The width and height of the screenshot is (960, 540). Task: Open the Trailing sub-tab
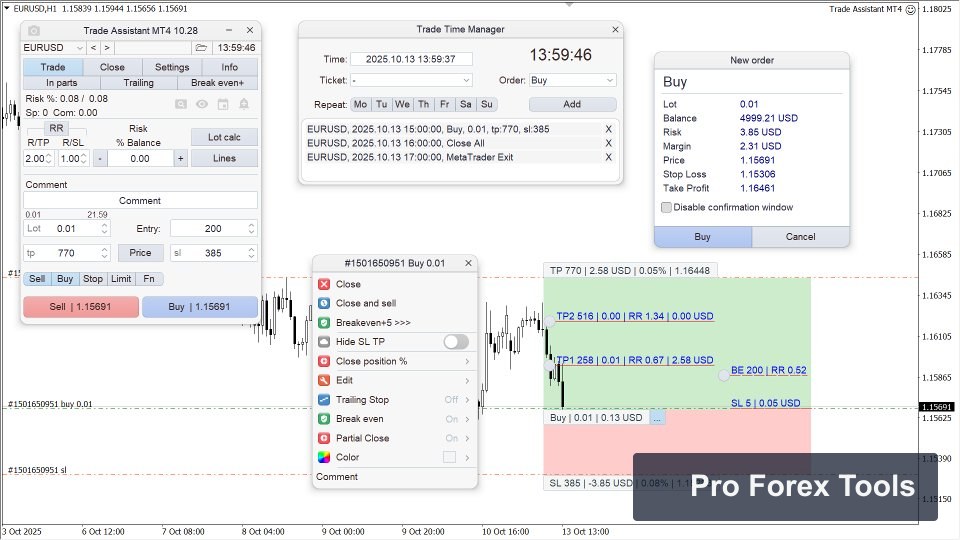click(x=139, y=83)
